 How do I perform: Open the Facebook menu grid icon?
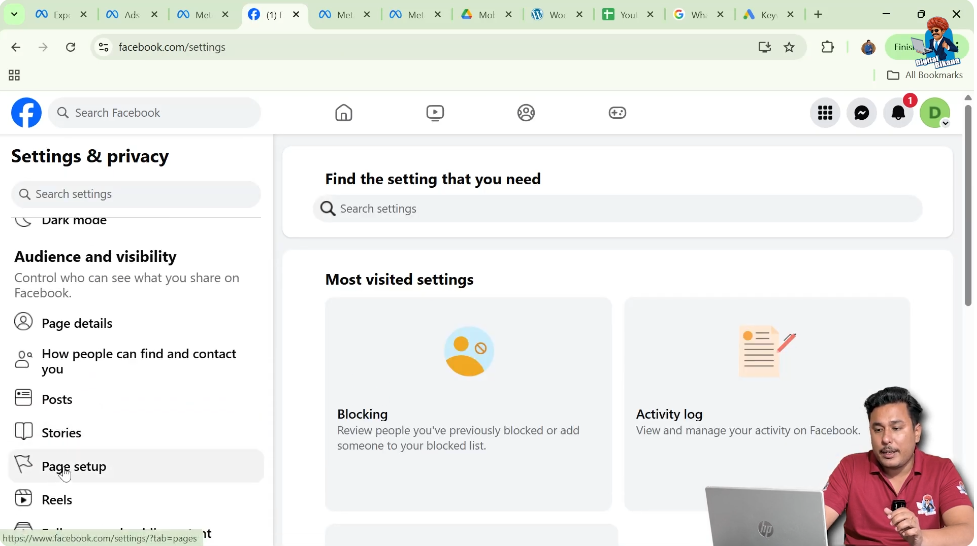(825, 113)
